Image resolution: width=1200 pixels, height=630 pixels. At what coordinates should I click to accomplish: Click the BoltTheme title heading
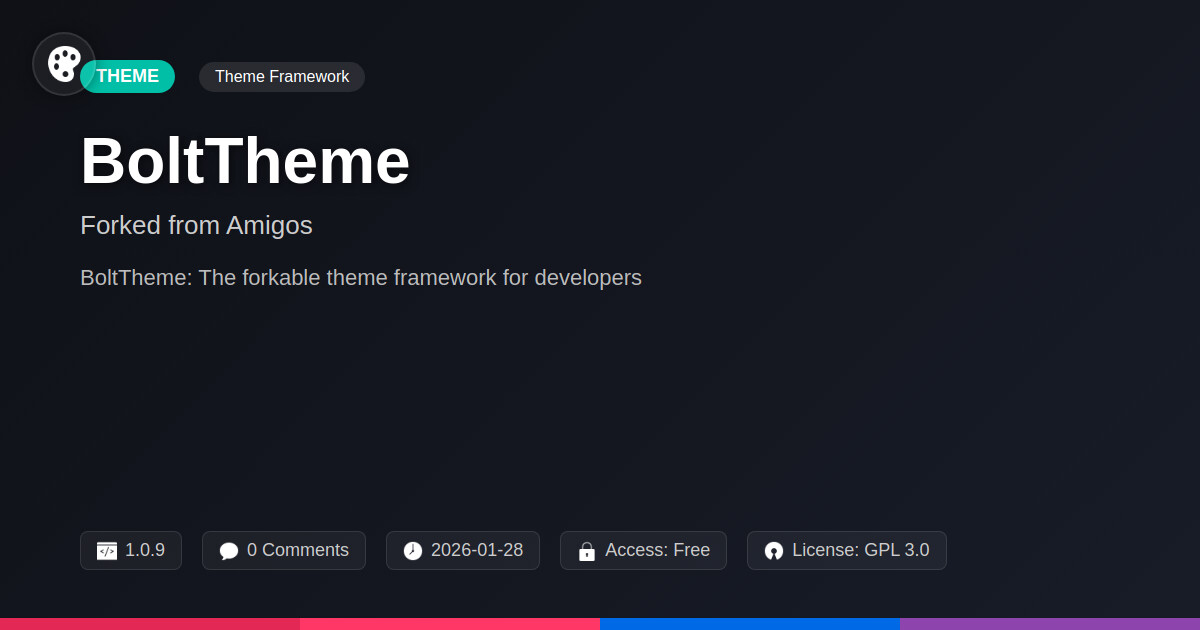tap(245, 161)
